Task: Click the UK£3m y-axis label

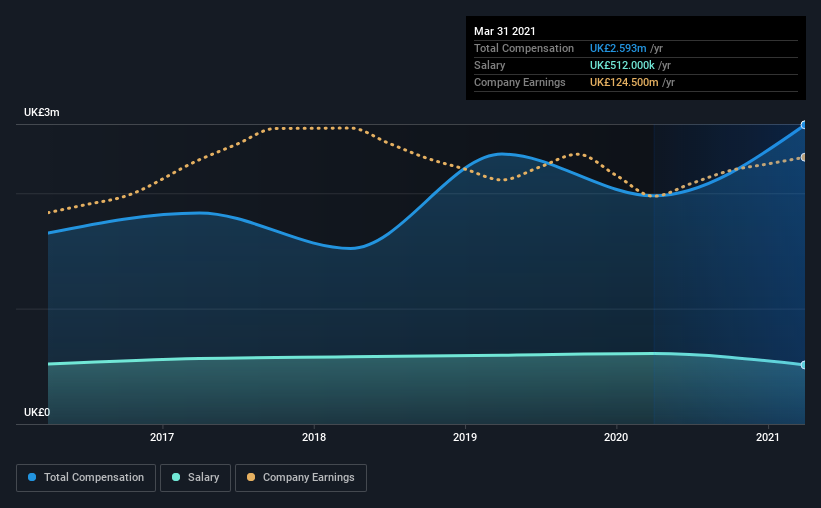Action: pyautogui.click(x=42, y=112)
